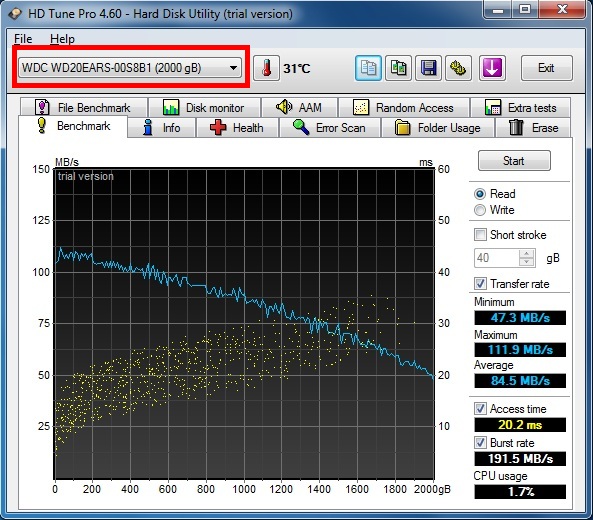Switch to the File Benchmark tab
This screenshot has width=593, height=520.
[x=83, y=107]
